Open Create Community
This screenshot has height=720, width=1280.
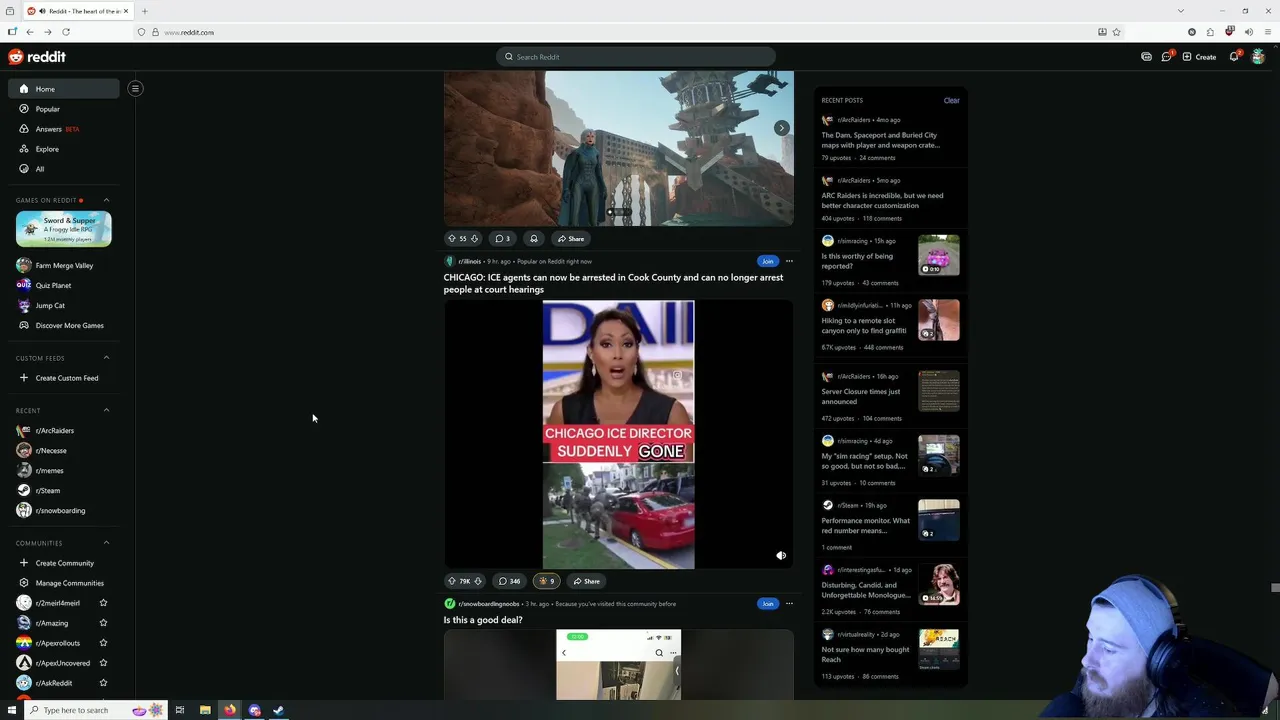pyautogui.click(x=64, y=563)
